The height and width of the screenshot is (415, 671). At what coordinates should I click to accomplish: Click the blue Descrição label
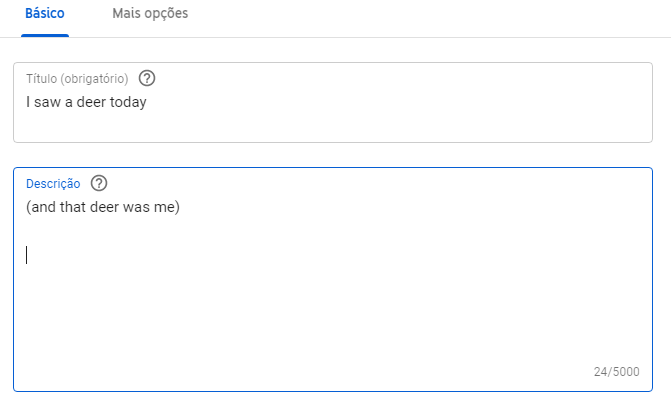pyautogui.click(x=53, y=184)
